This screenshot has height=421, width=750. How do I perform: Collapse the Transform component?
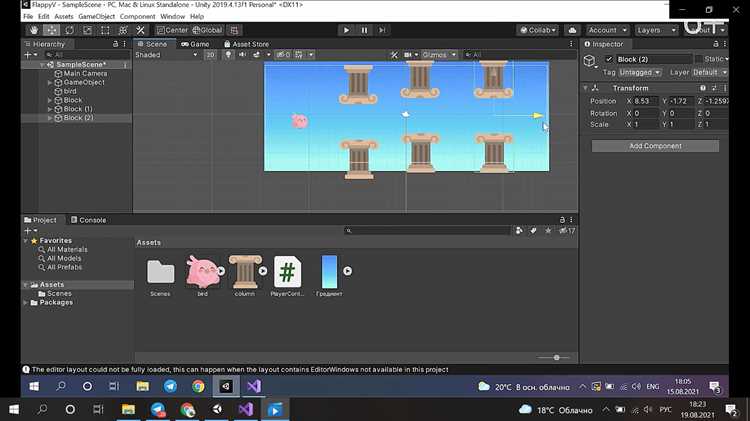(585, 88)
